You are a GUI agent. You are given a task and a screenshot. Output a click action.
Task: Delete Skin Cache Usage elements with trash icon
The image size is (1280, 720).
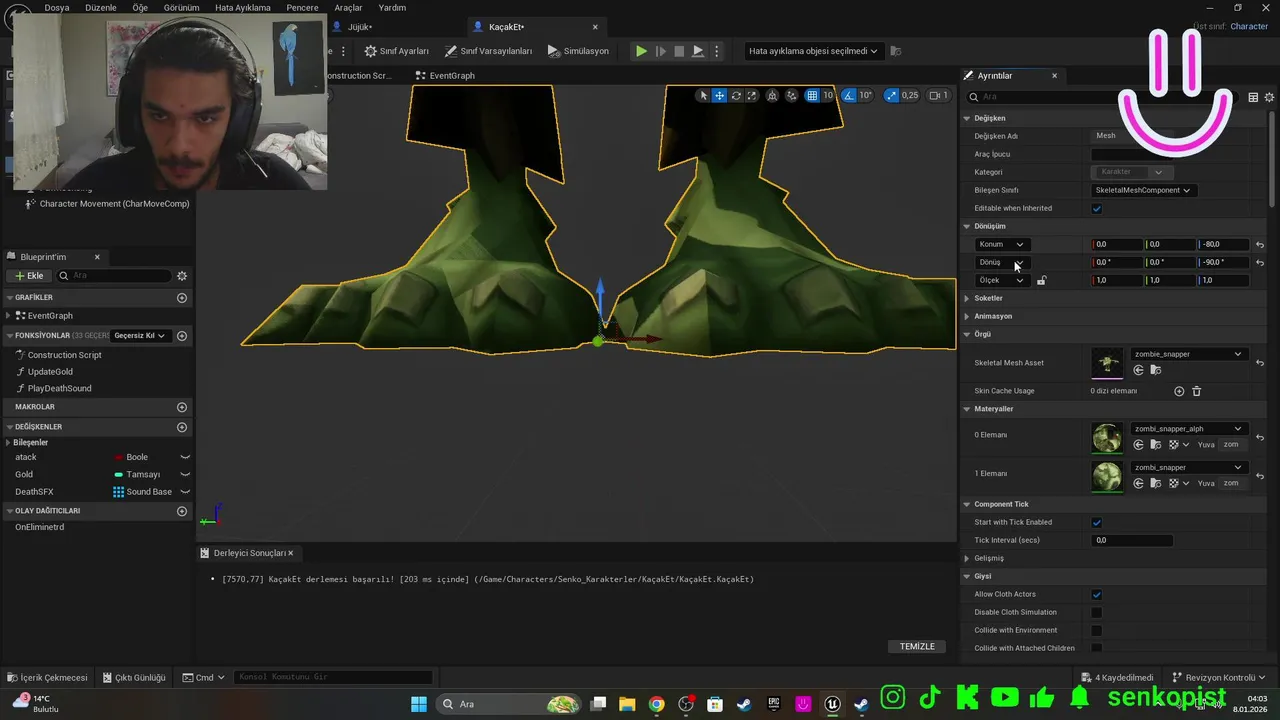pos(1196,391)
